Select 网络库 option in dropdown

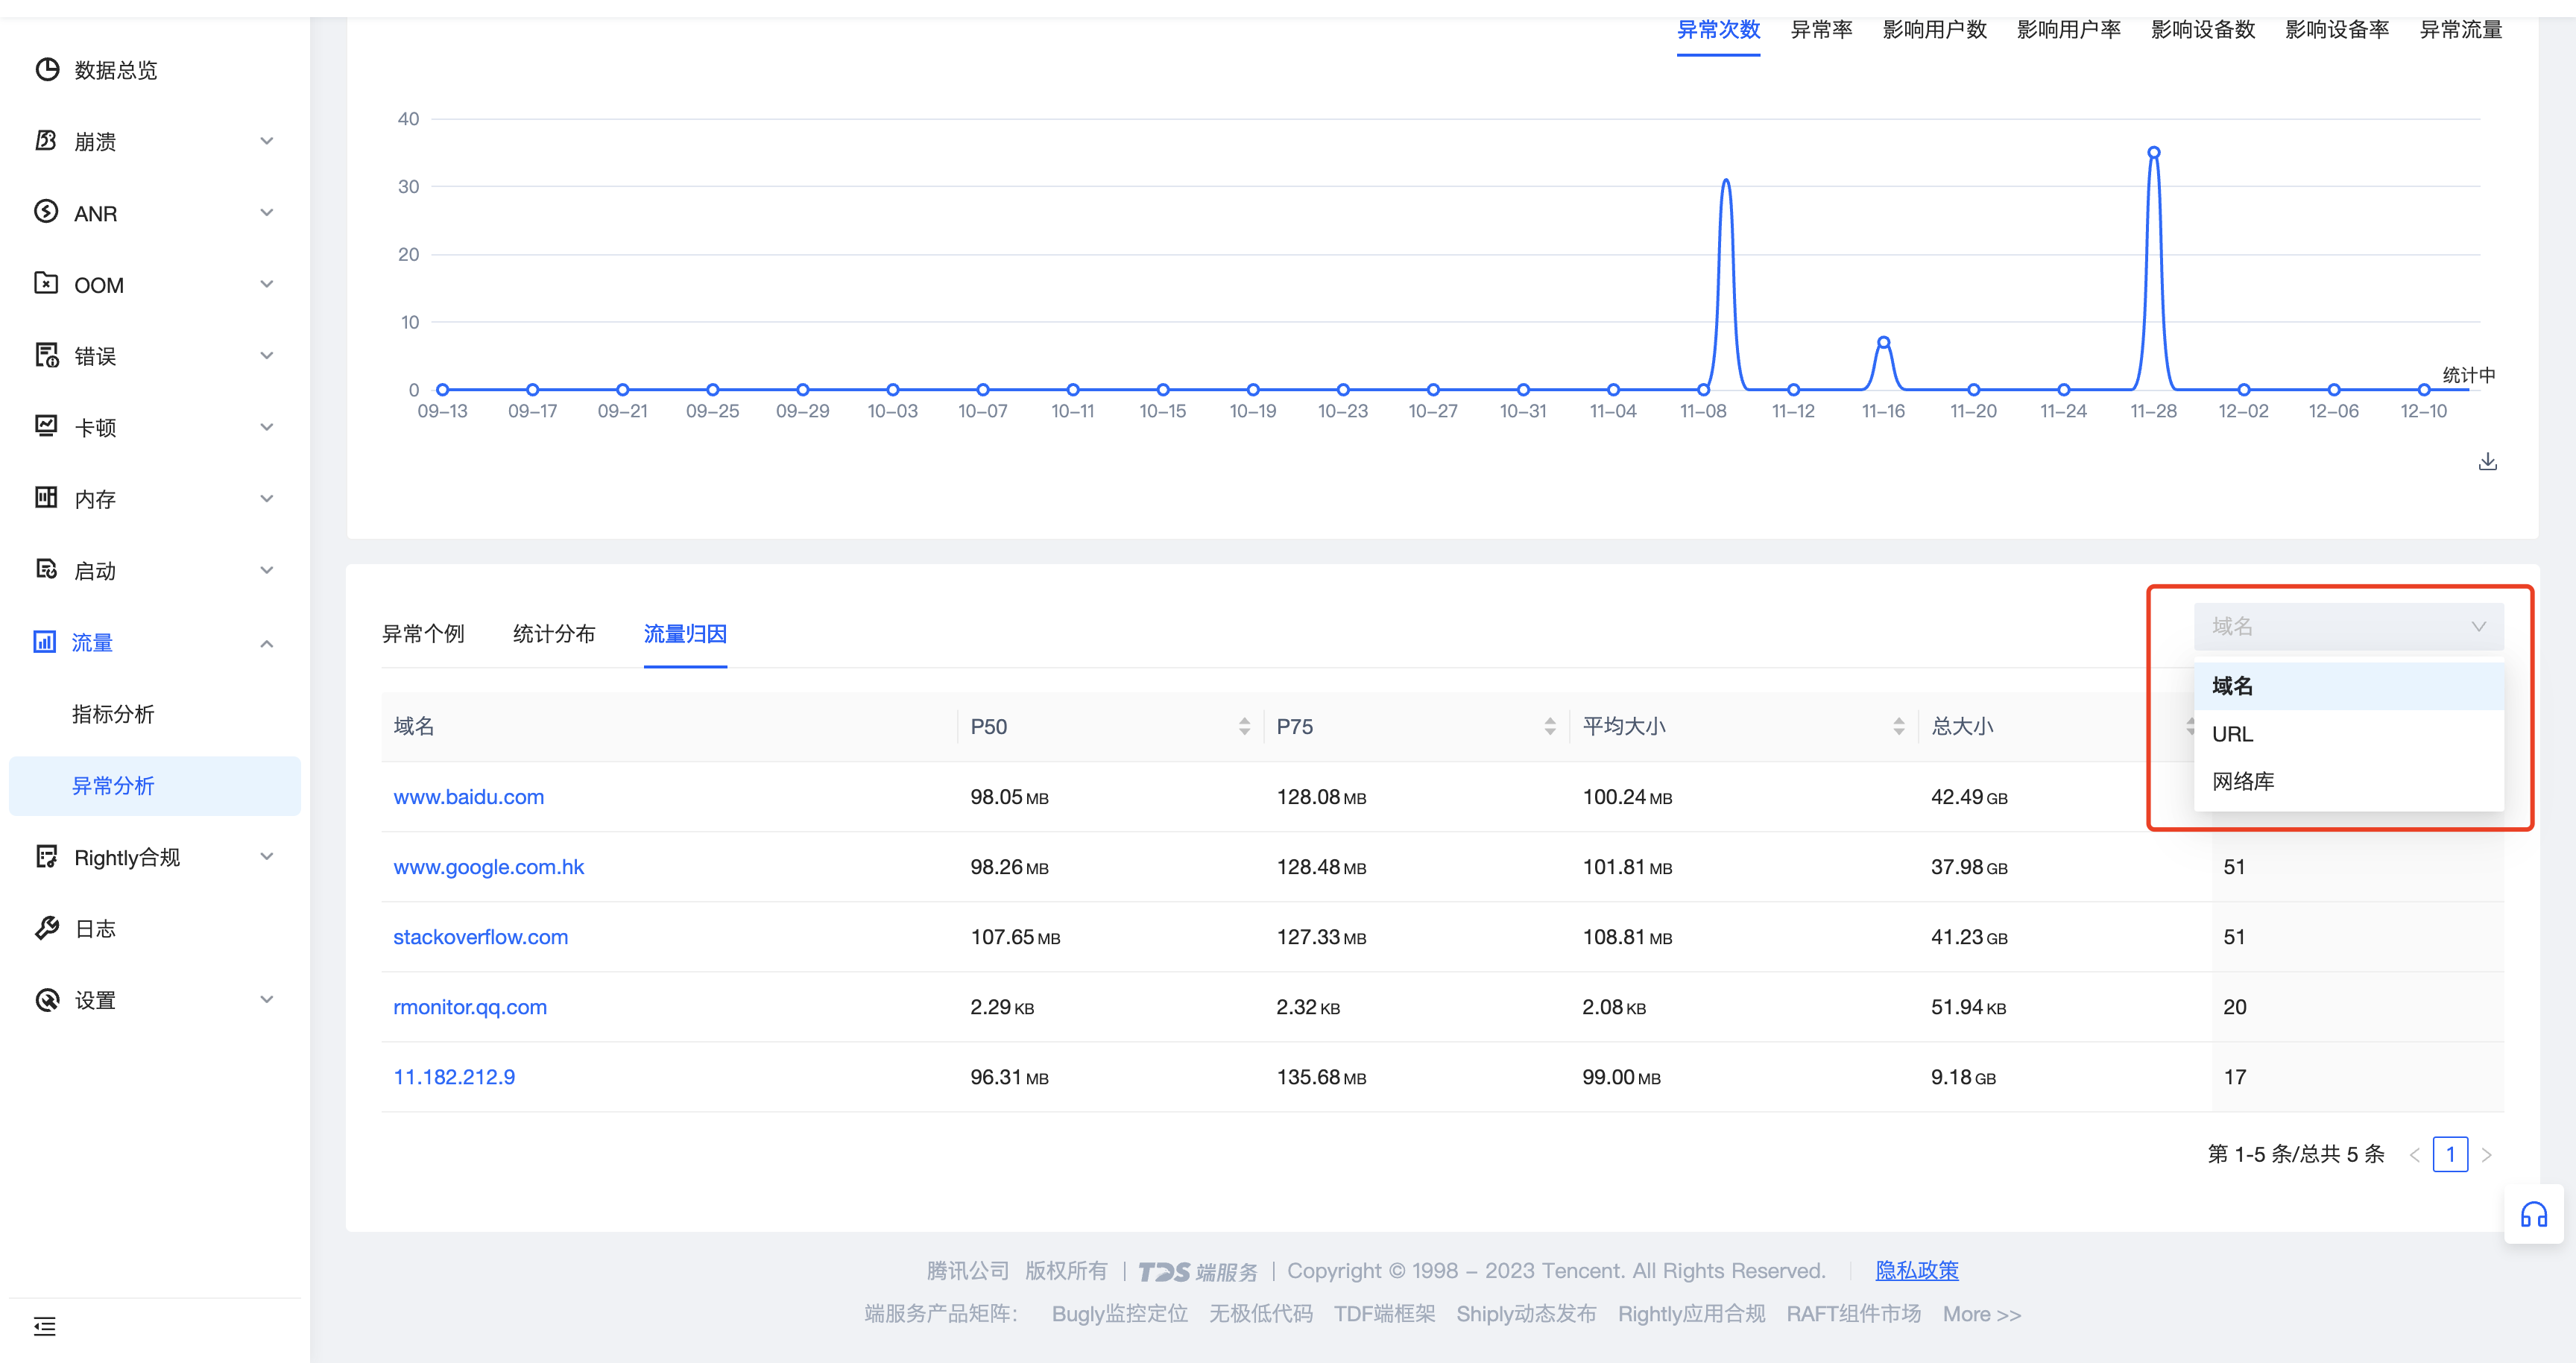pyautogui.click(x=2243, y=781)
